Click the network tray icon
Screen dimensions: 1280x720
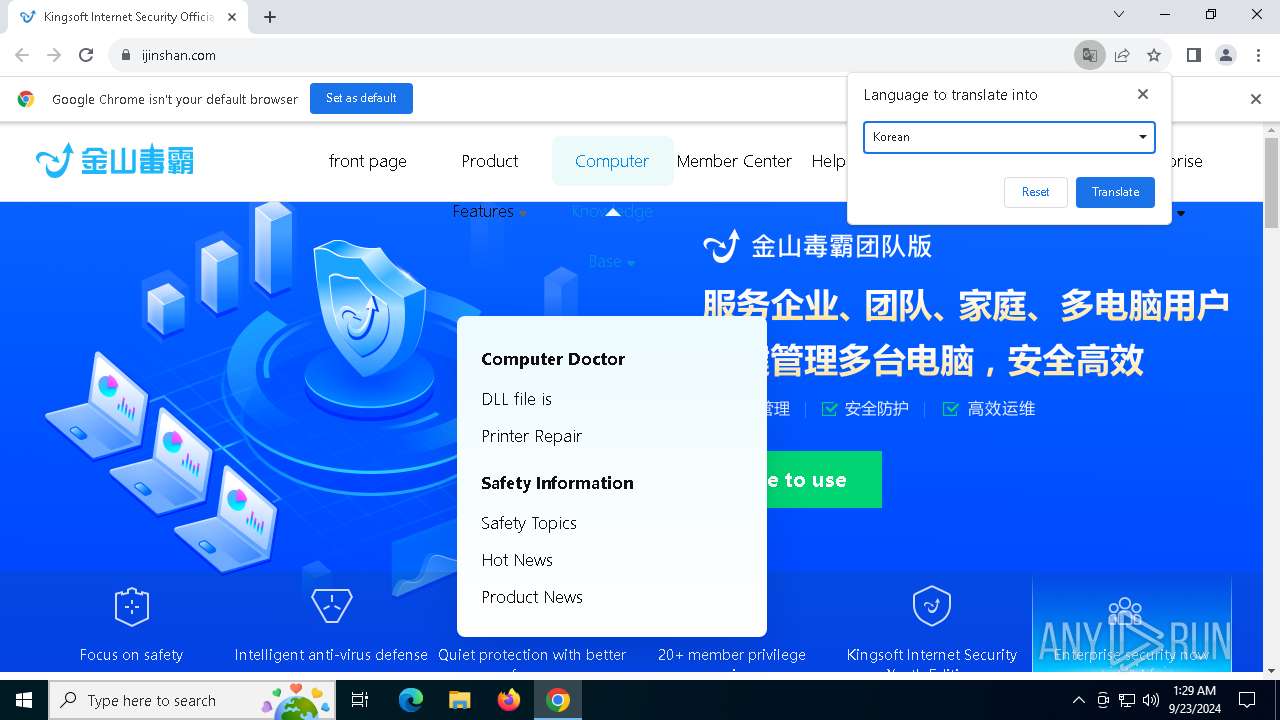point(1127,700)
